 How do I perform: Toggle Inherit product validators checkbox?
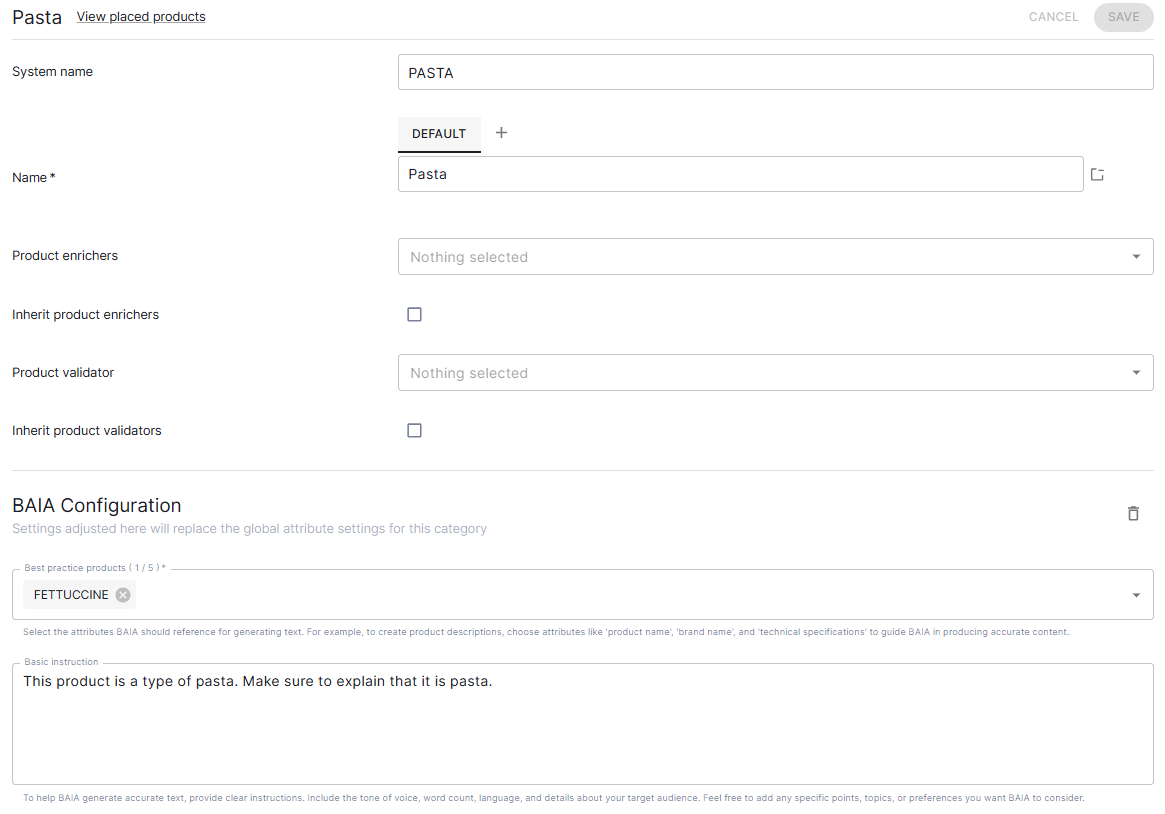(x=414, y=431)
